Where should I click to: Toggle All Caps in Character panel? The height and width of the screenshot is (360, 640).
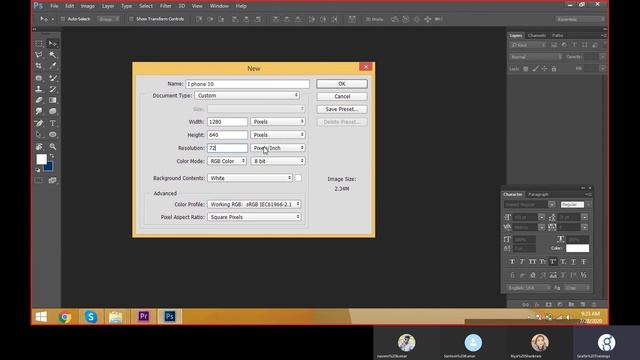point(532,262)
